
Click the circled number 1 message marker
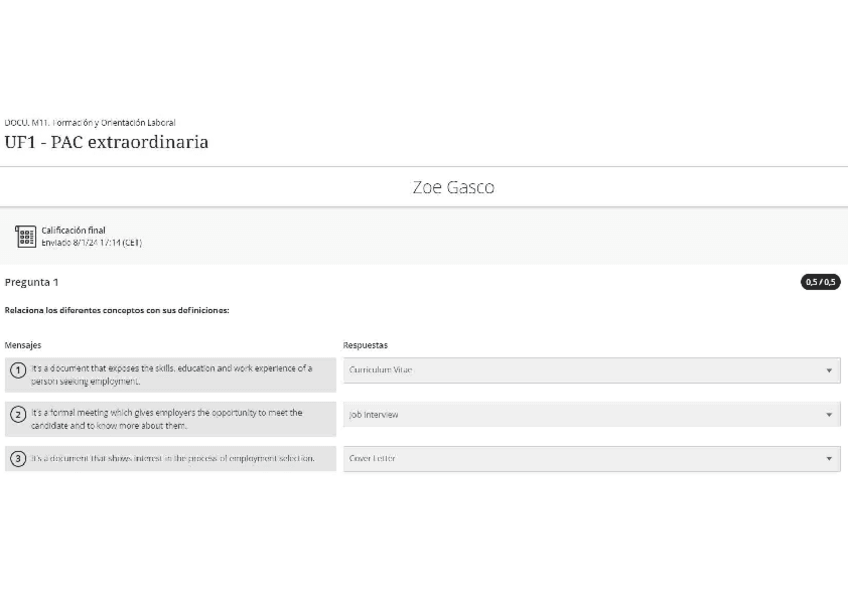point(18,370)
